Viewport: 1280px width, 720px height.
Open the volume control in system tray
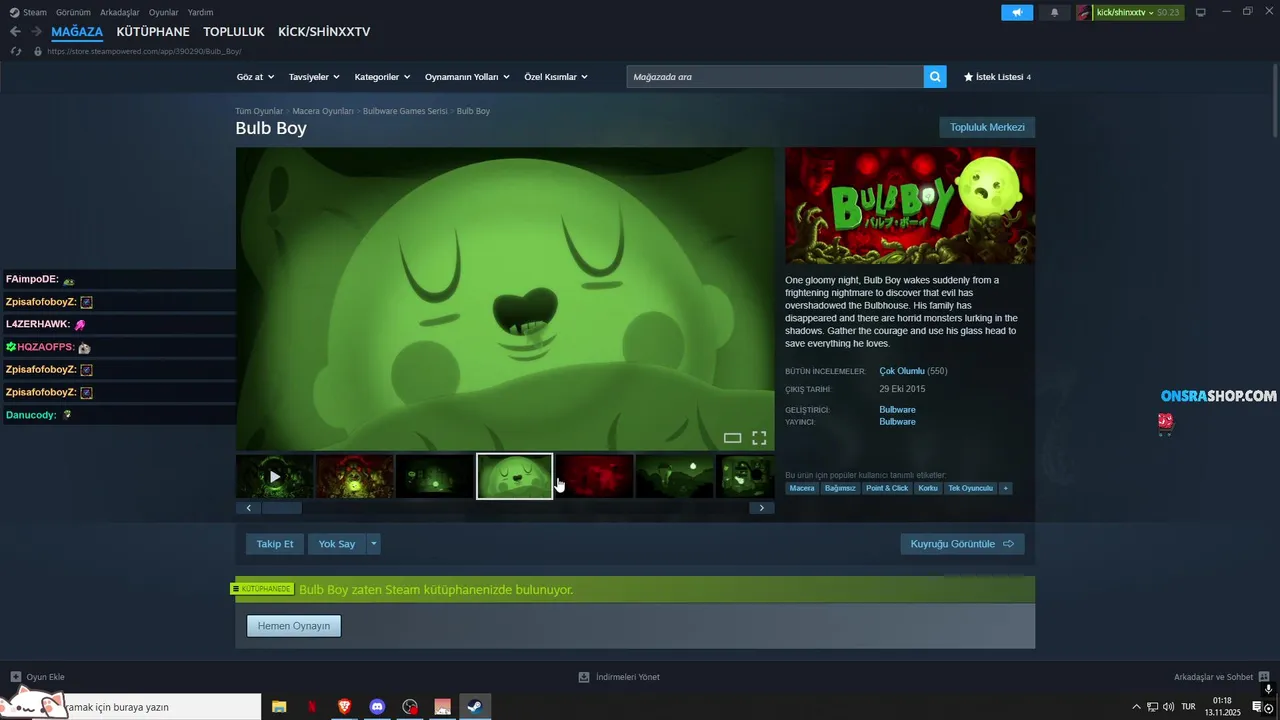(1168, 707)
